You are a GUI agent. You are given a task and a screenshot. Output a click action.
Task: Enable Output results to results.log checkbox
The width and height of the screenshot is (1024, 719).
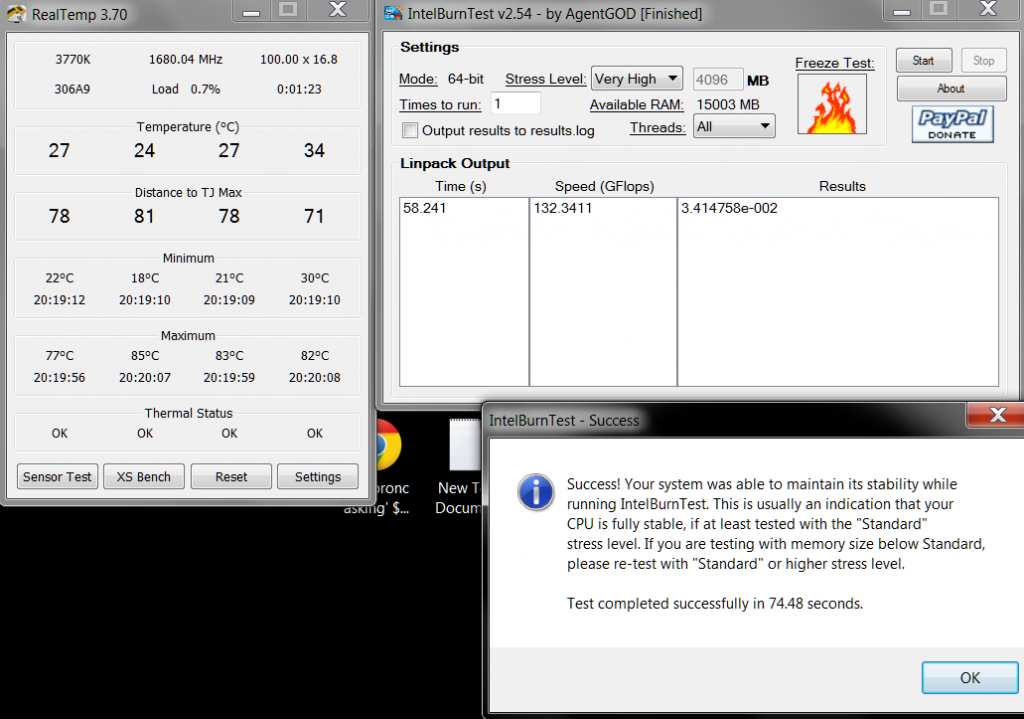[x=410, y=130]
